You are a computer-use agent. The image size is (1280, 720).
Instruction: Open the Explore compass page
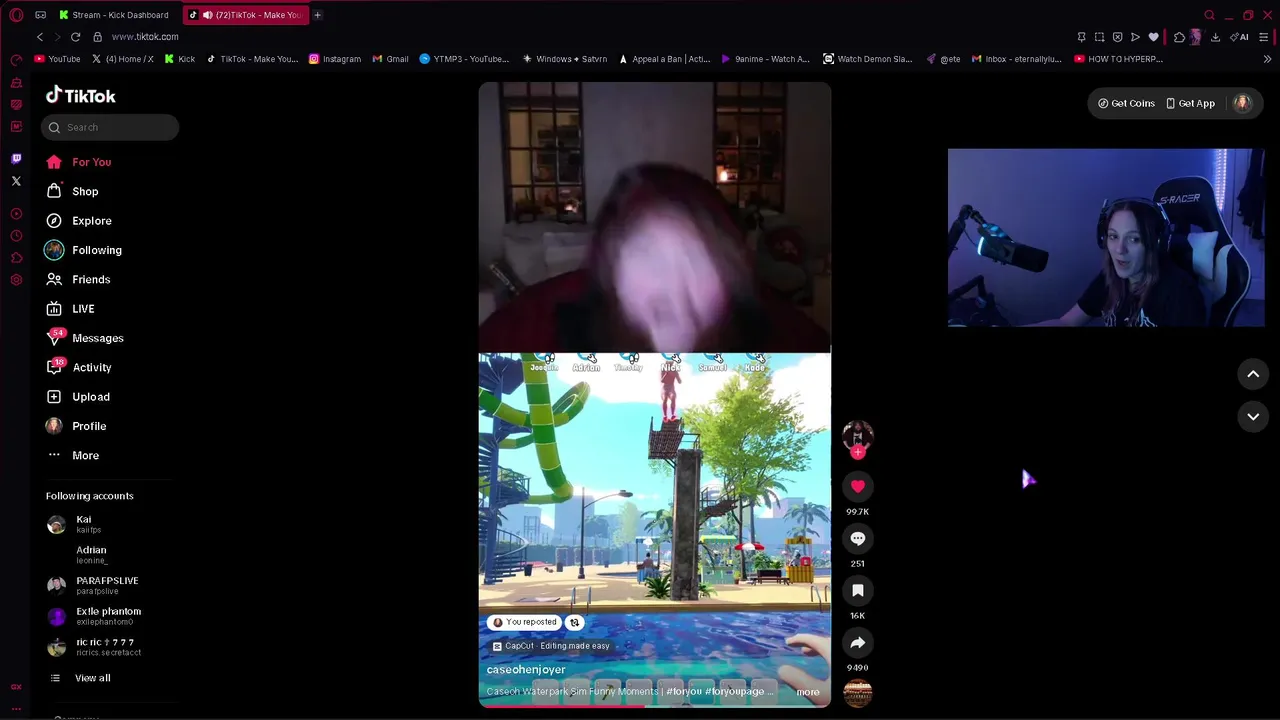pos(78,221)
